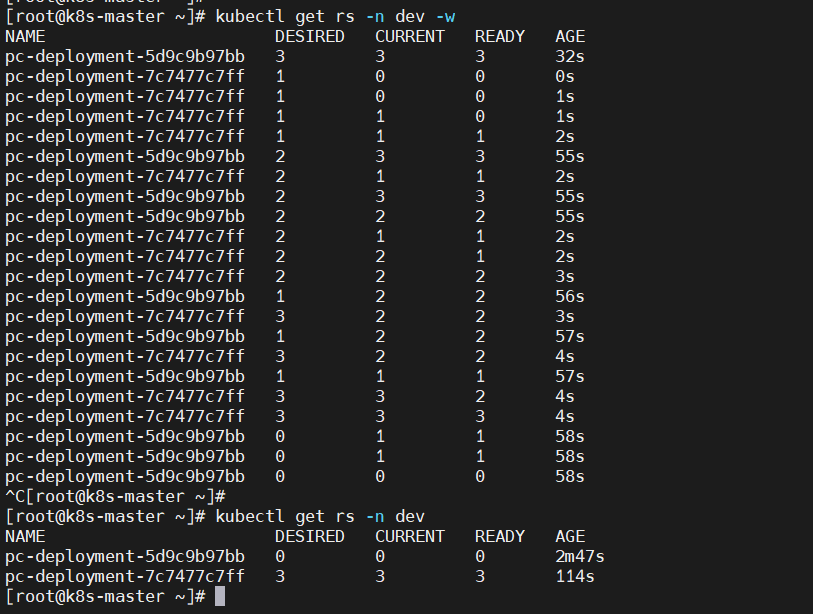Click the first DESIRED column header

(x=310, y=36)
